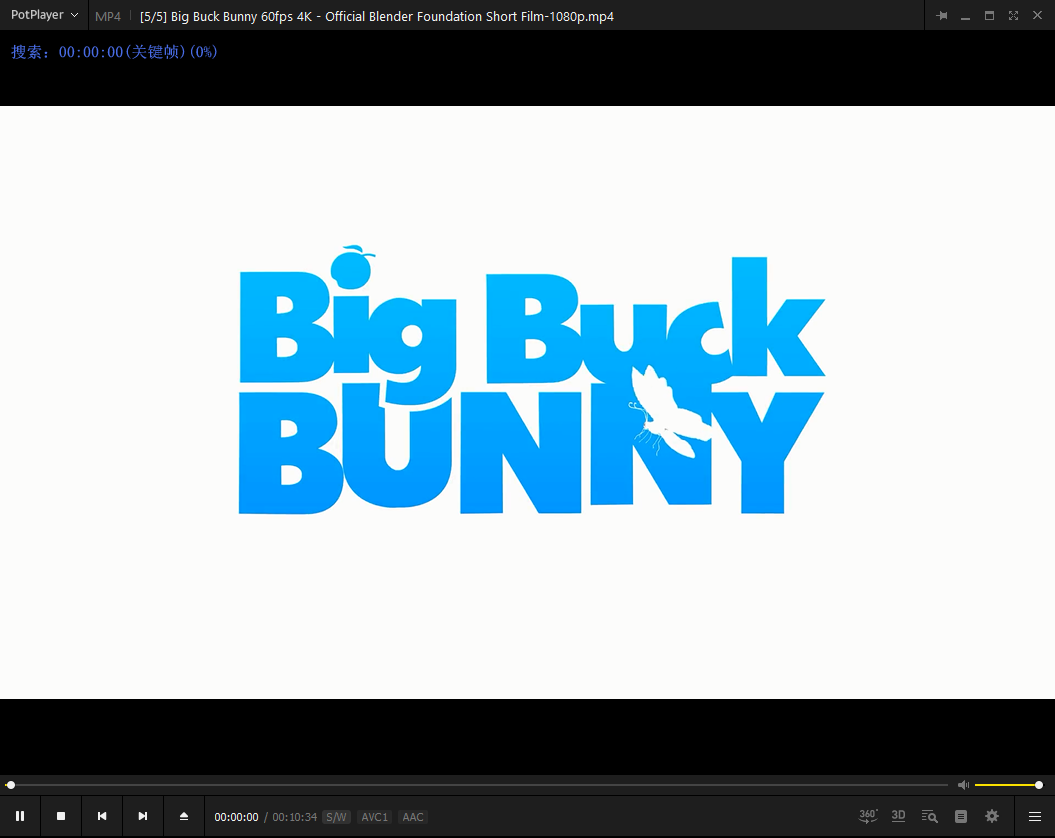Open the chapter/bookmark search icon
Image resolution: width=1055 pixels, height=838 pixels.
tap(929, 816)
